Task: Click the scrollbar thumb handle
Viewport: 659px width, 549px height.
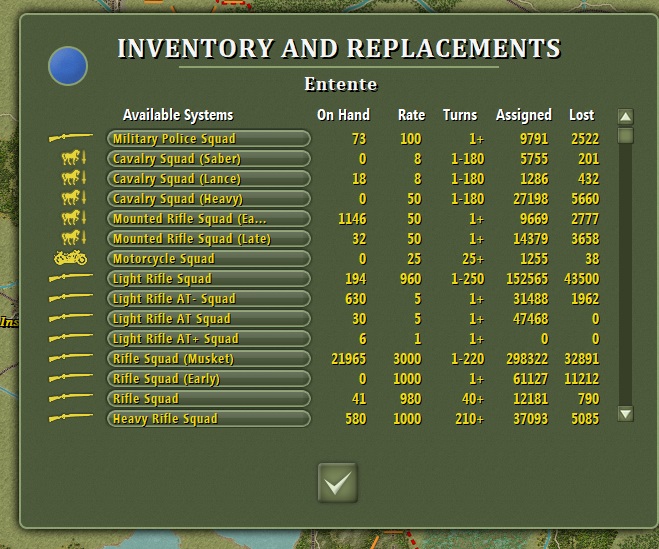Action: click(626, 136)
